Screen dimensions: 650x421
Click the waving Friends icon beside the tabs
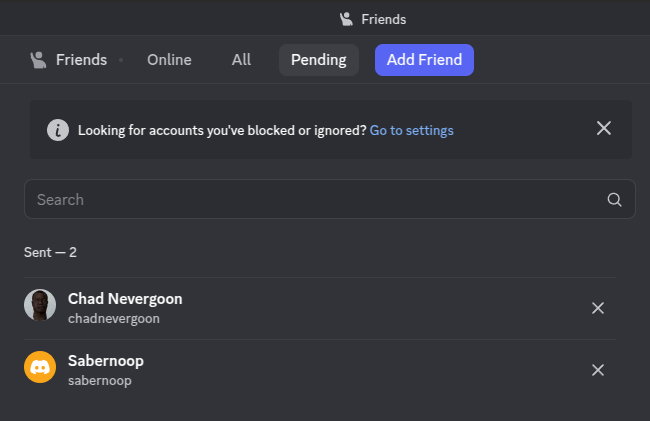point(38,60)
